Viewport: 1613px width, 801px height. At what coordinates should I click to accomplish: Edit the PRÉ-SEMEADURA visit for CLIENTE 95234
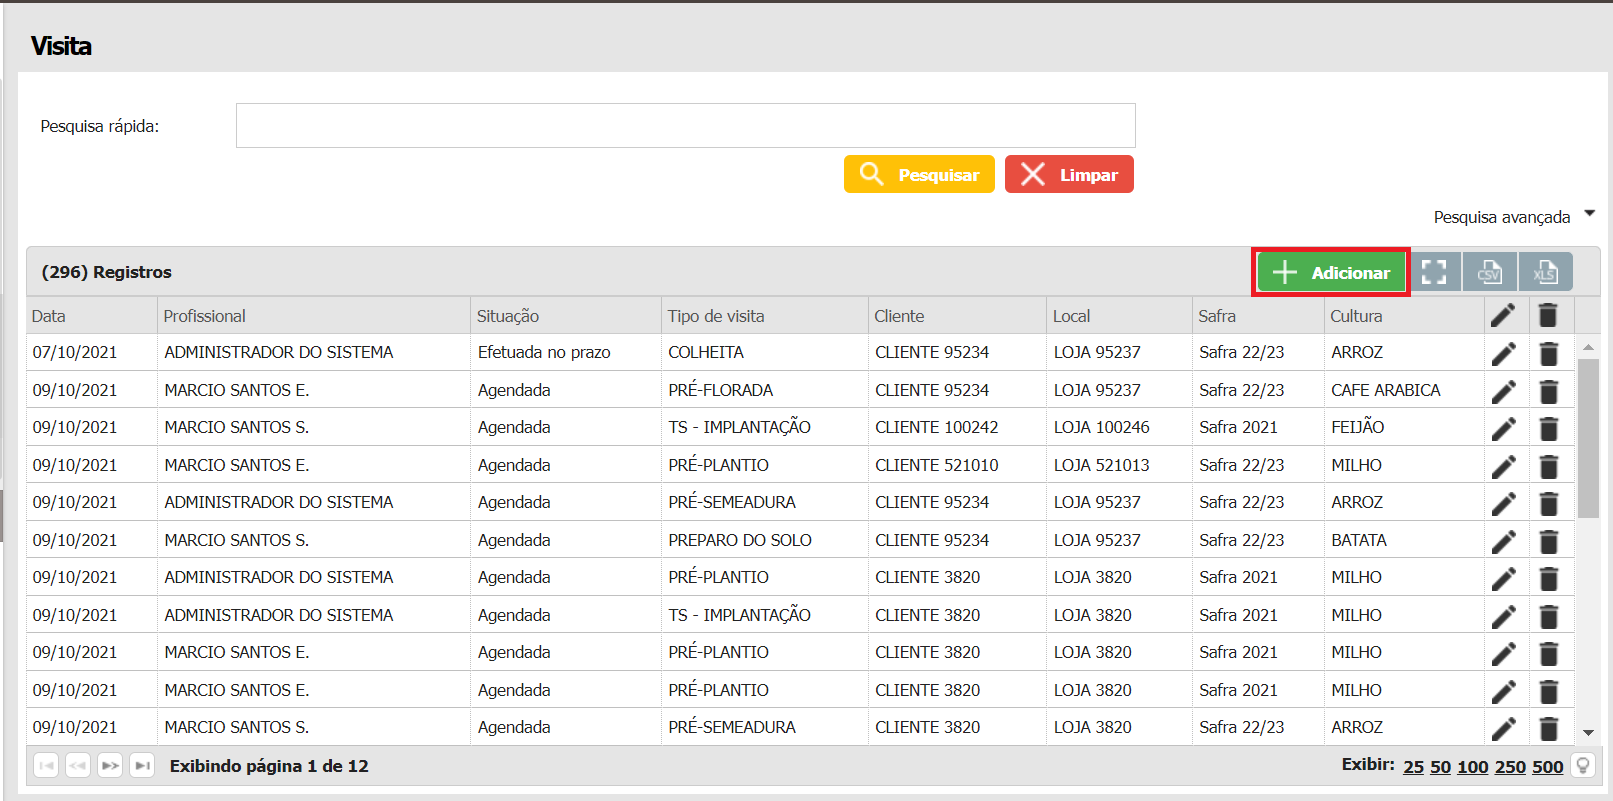[1503, 503]
